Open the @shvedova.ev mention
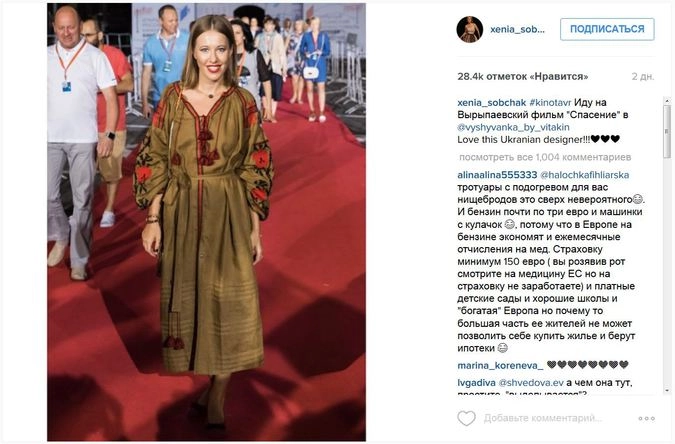This screenshot has width=675, height=444. click(x=531, y=383)
